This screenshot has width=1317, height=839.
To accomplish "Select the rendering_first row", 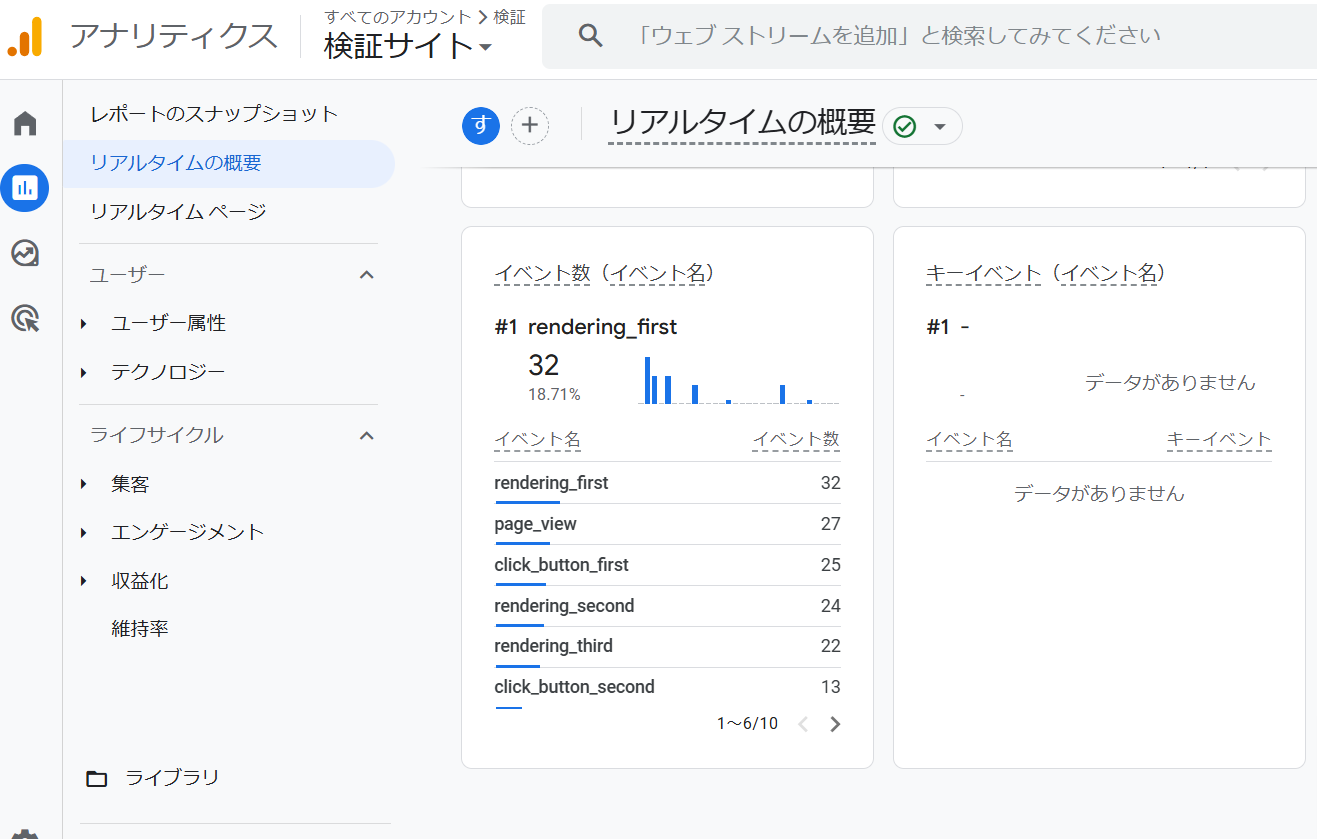I will pyautogui.click(x=667, y=483).
